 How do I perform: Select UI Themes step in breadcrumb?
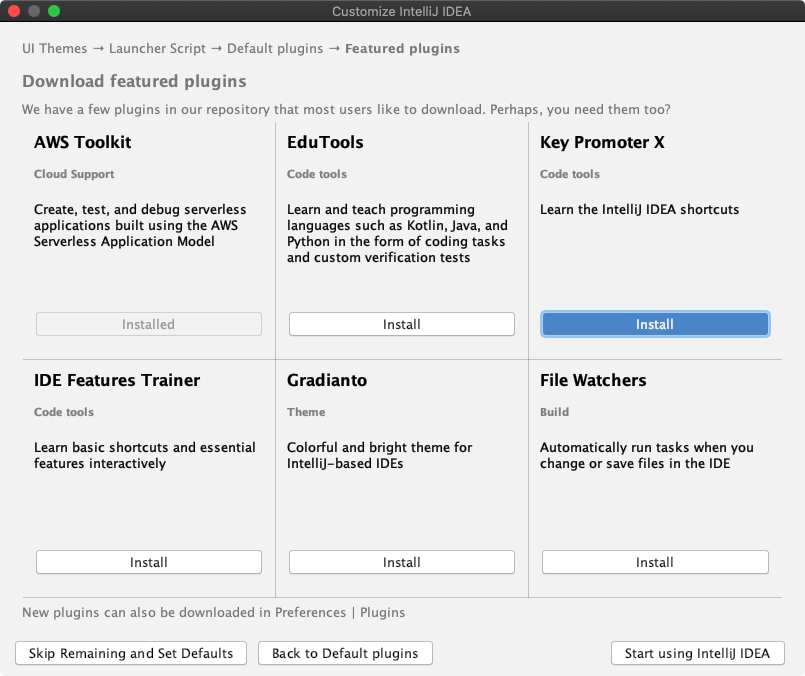[54, 48]
